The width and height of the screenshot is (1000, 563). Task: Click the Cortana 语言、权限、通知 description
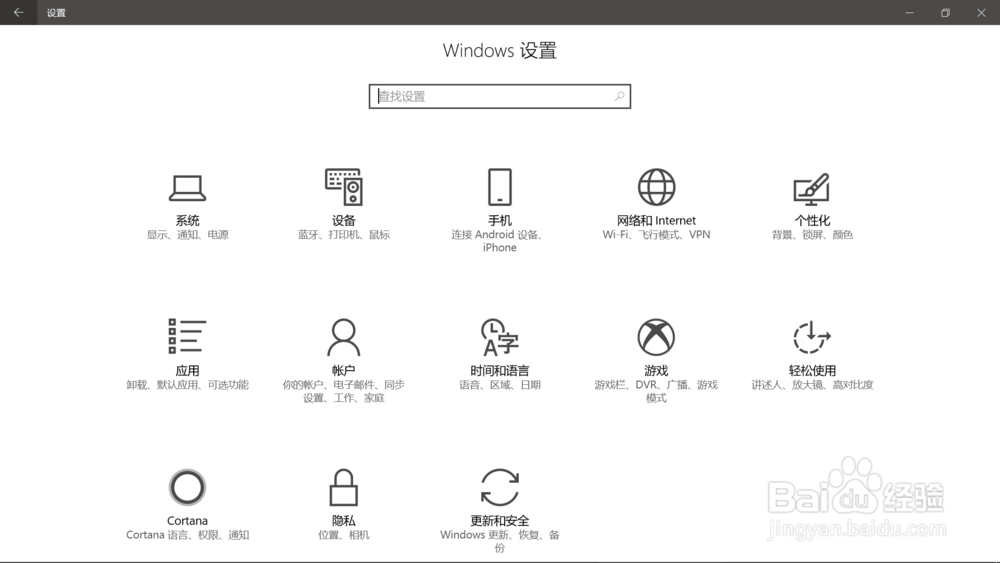187,535
